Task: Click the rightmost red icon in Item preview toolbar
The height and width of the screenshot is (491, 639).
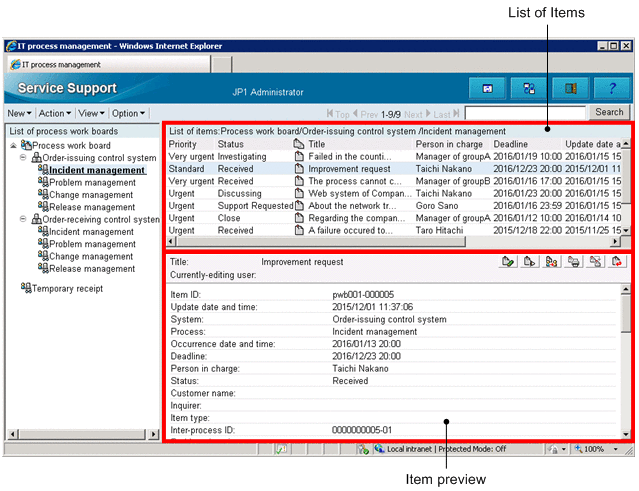Action: point(618,262)
